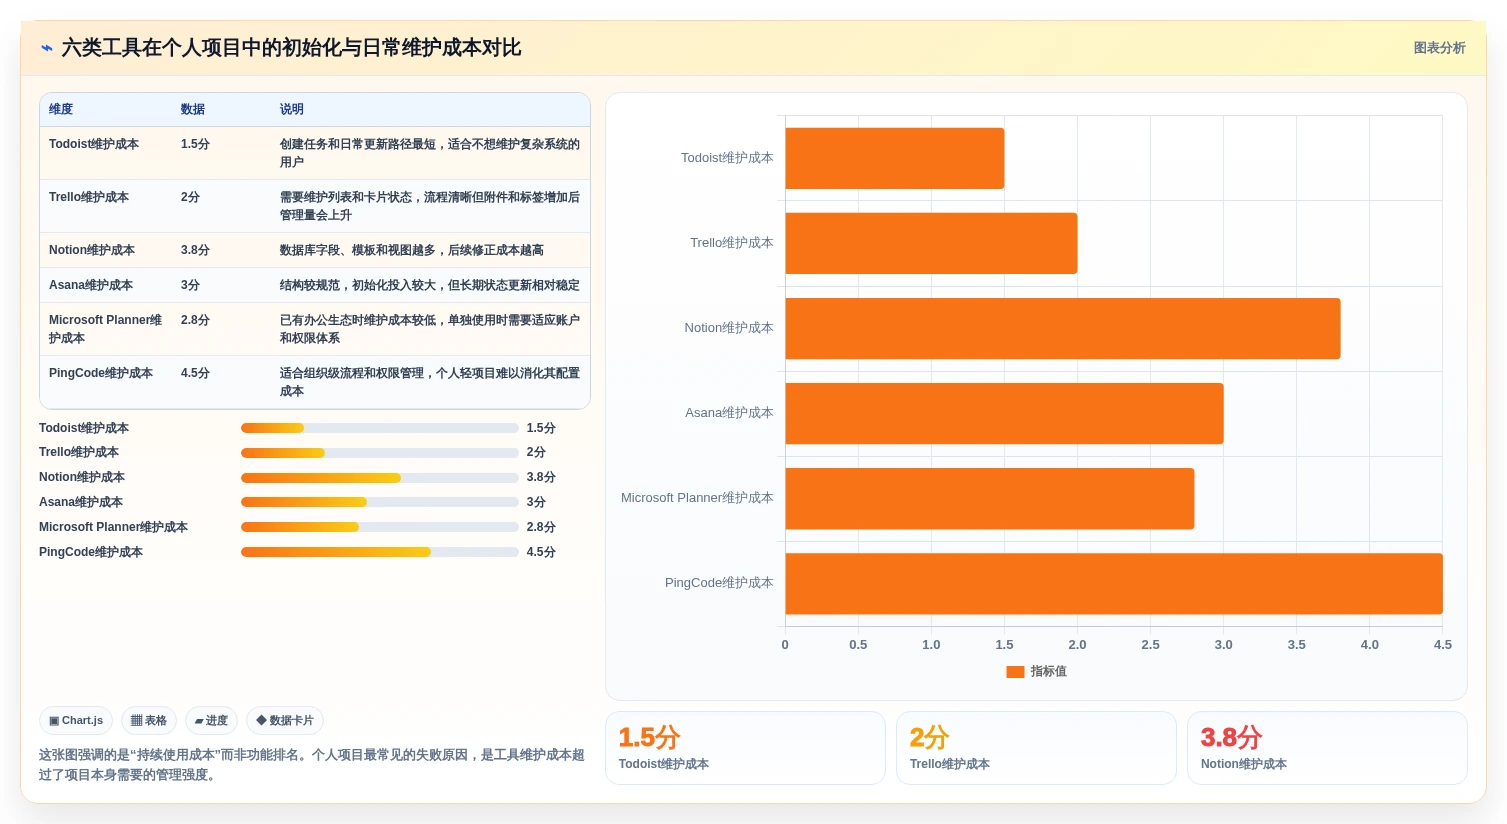The image size is (1507, 824).
Task: Click the 进度 tag chip
Action: [211, 720]
